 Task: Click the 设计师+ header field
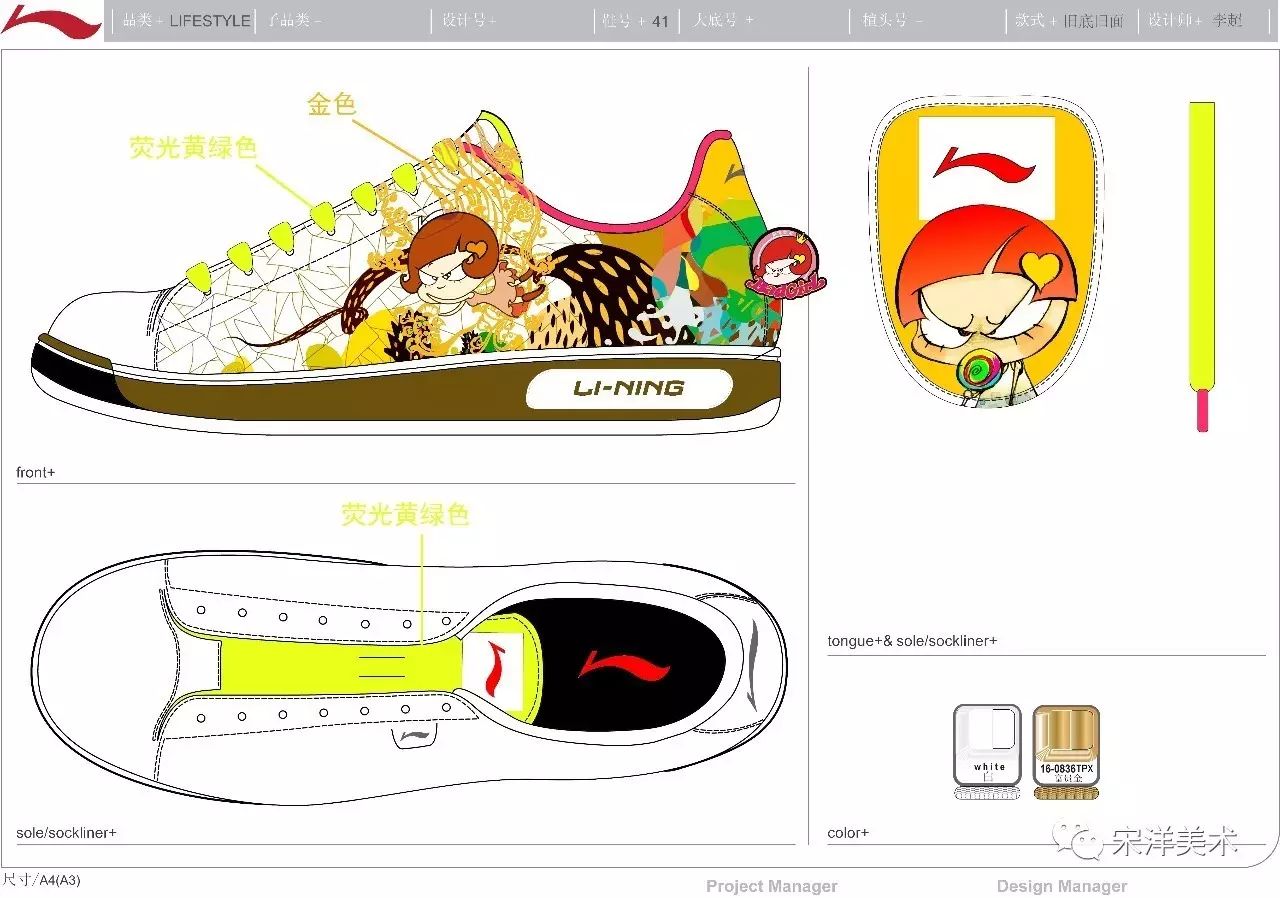[x=1195, y=20]
